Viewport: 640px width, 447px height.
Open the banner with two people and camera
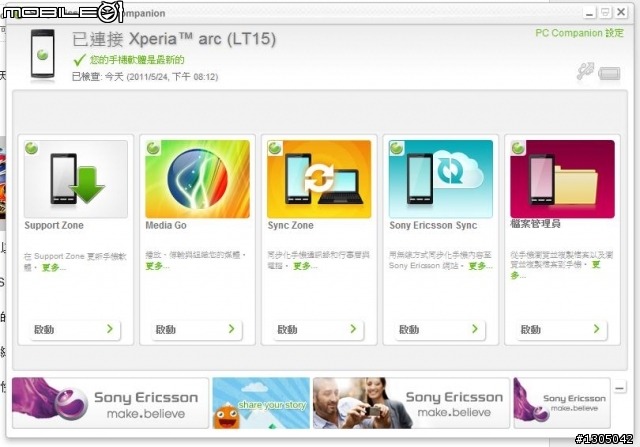(411, 403)
